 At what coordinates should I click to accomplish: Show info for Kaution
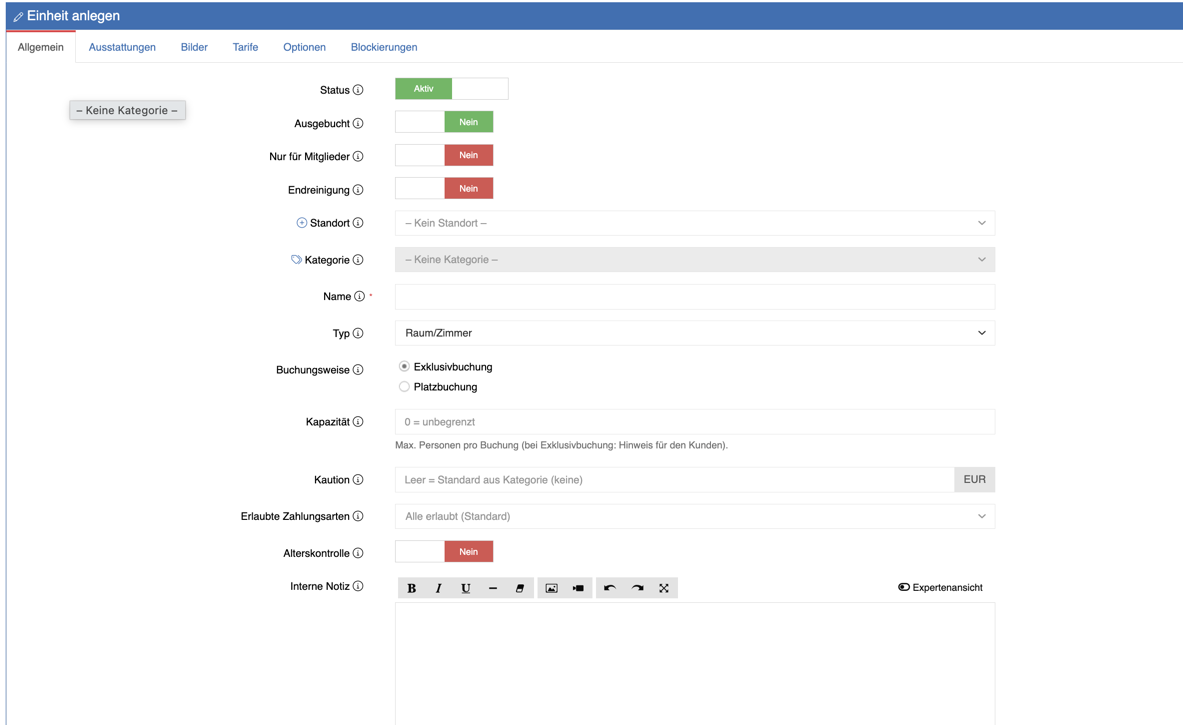pyautogui.click(x=358, y=480)
